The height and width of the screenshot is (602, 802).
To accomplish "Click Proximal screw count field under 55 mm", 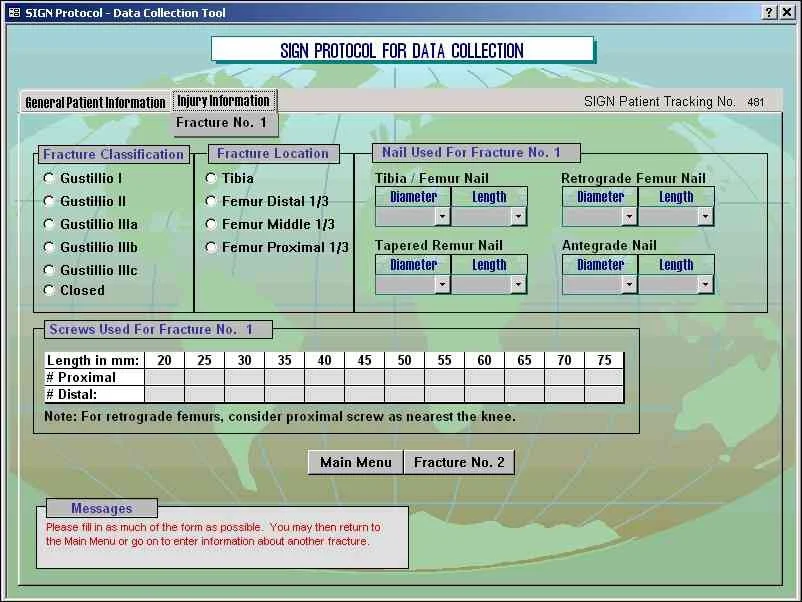I will [x=444, y=377].
